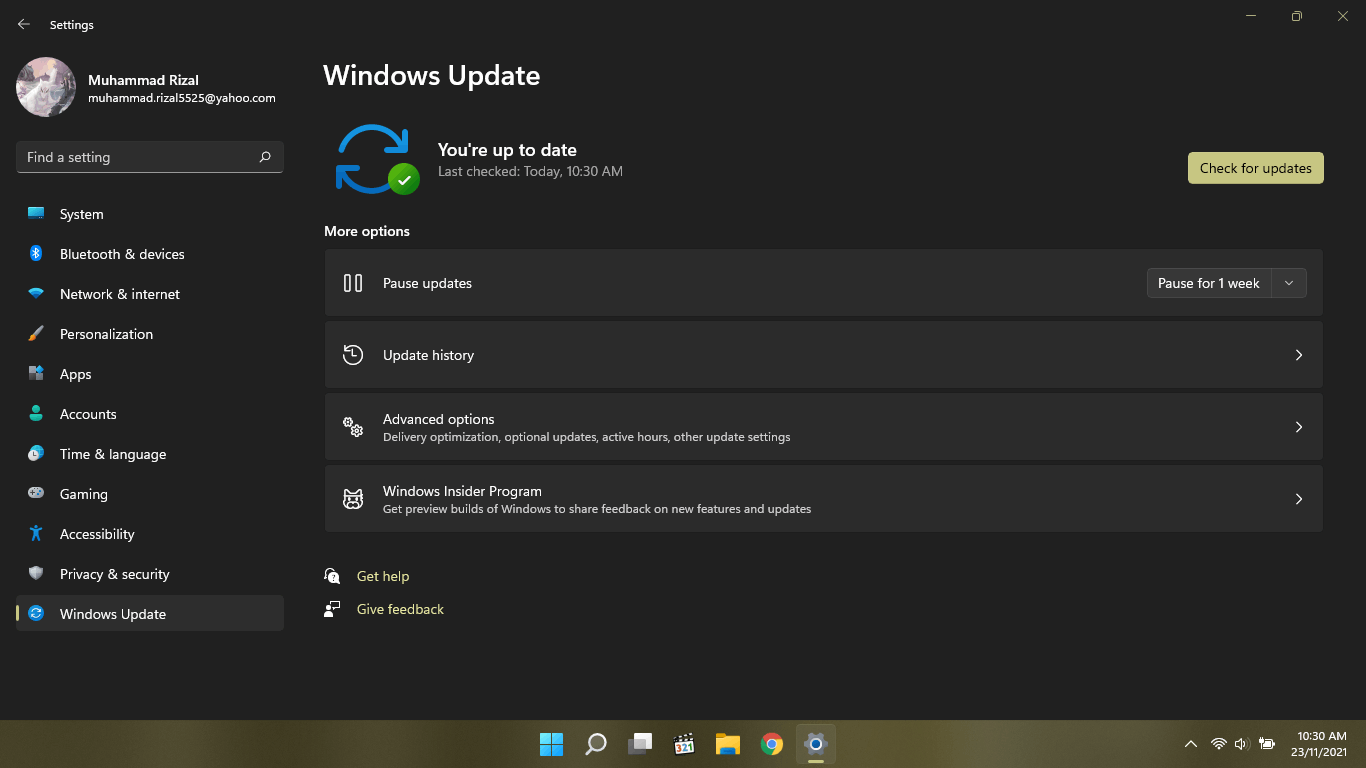Select Accessibility label in the sidebar
This screenshot has height=768, width=1366.
coord(97,534)
